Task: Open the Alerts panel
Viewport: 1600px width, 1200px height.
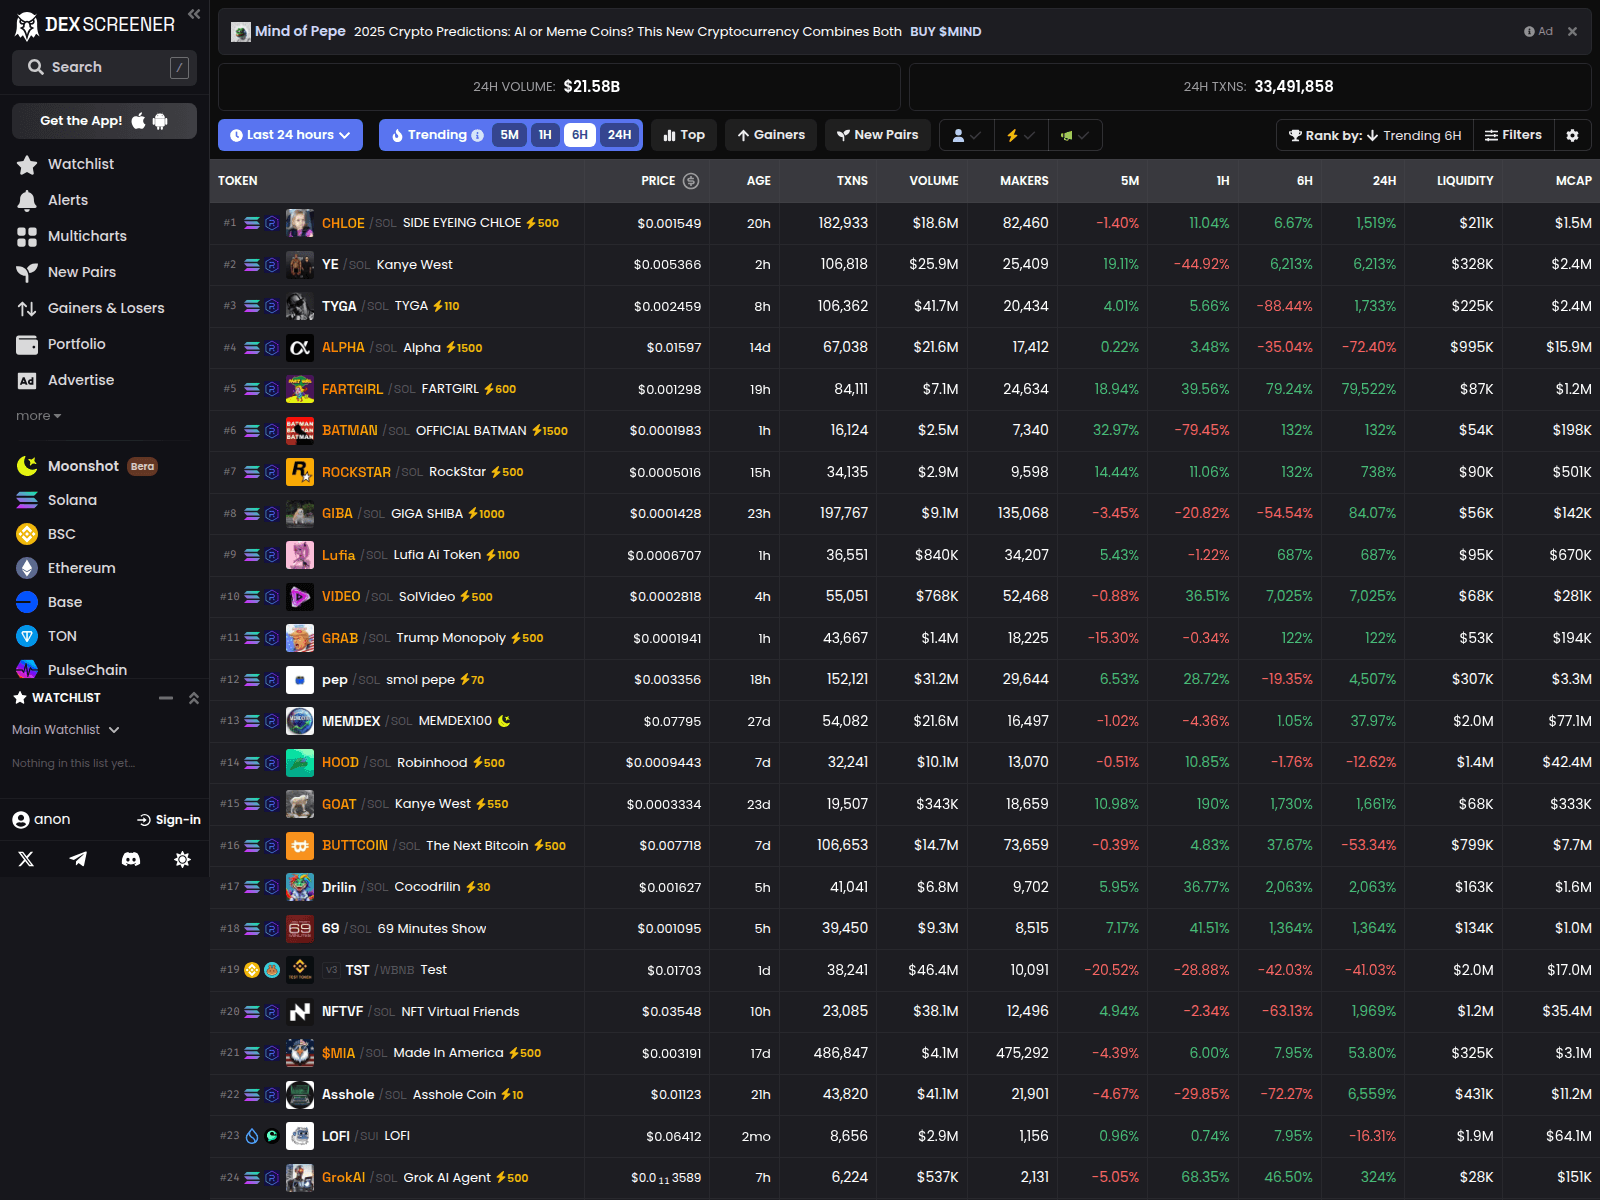Action: point(66,200)
